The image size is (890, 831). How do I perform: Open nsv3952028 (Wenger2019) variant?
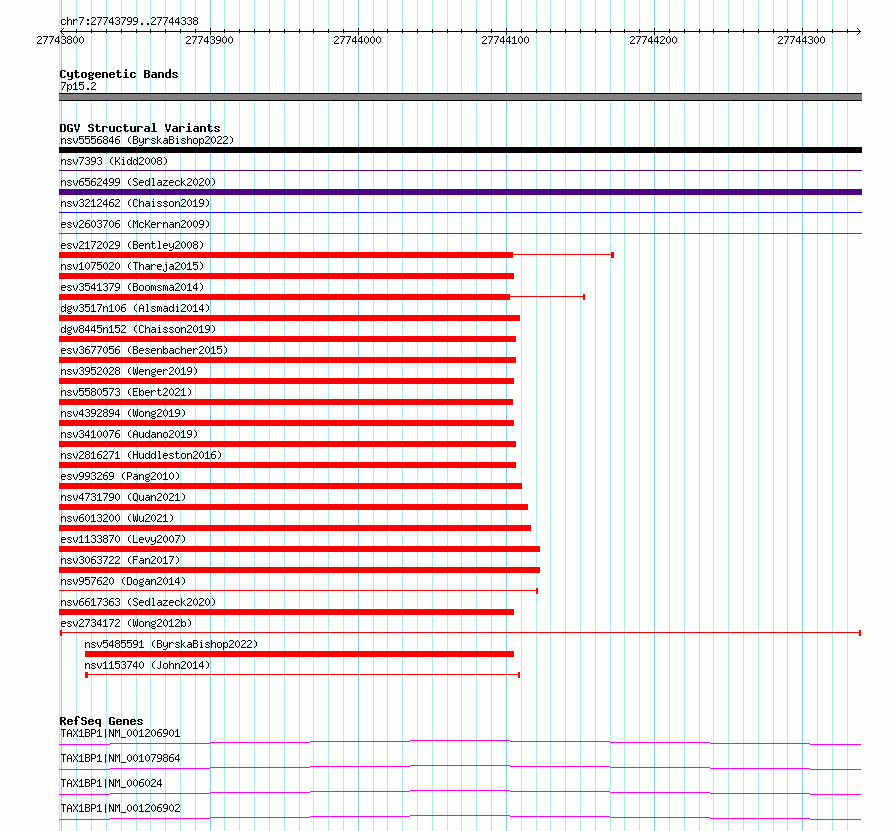(129, 371)
